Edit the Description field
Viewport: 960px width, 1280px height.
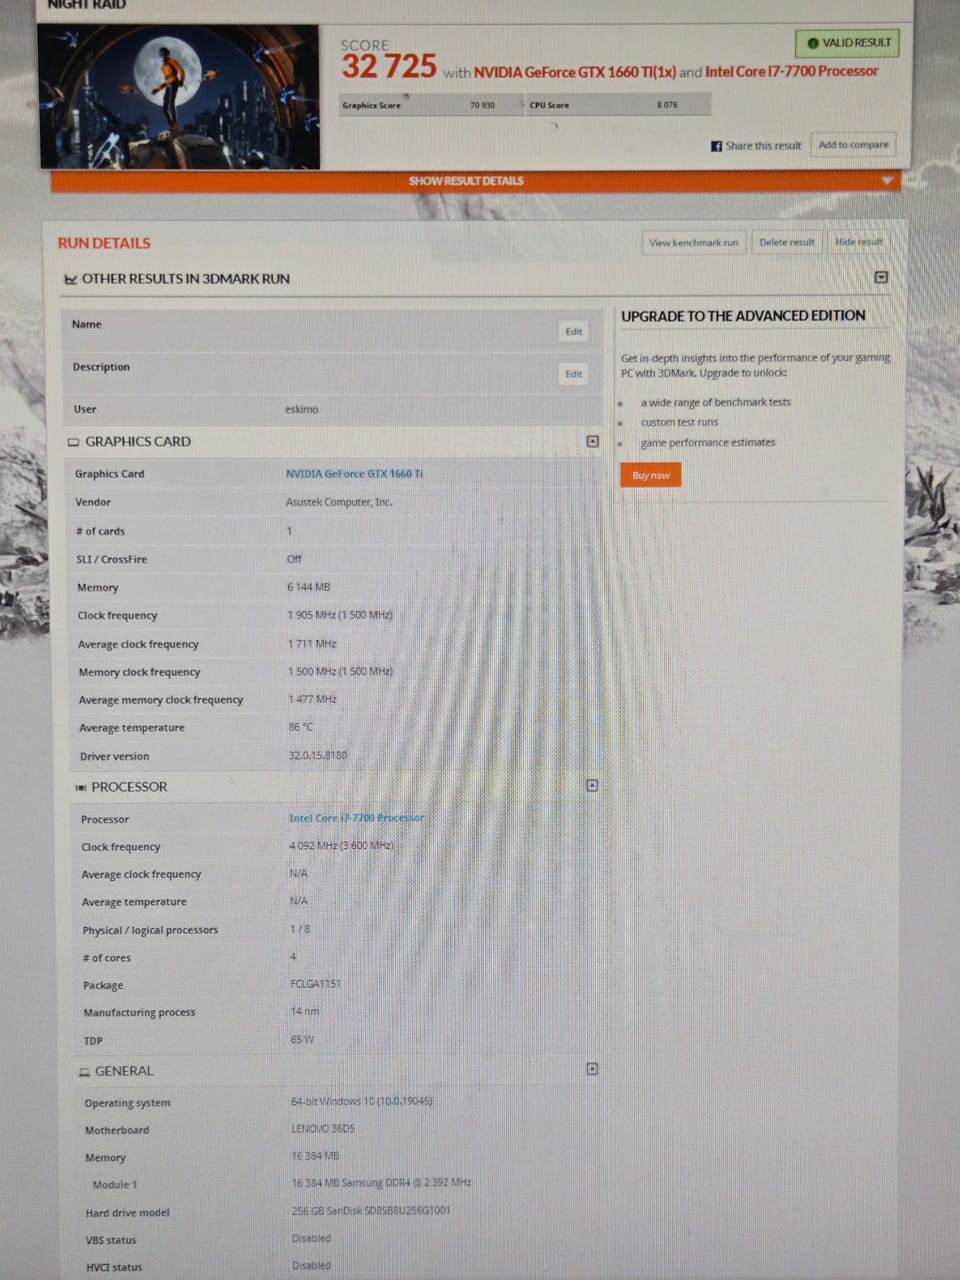click(x=573, y=374)
